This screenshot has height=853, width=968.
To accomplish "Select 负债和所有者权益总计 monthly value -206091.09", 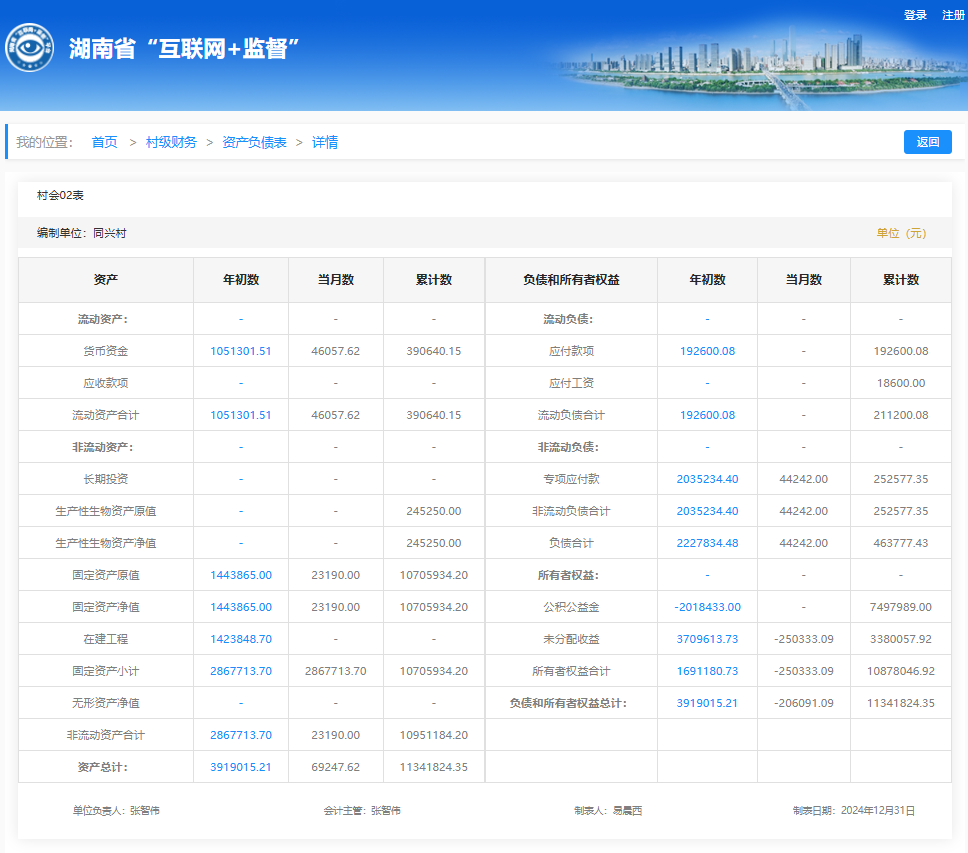I will tap(803, 703).
